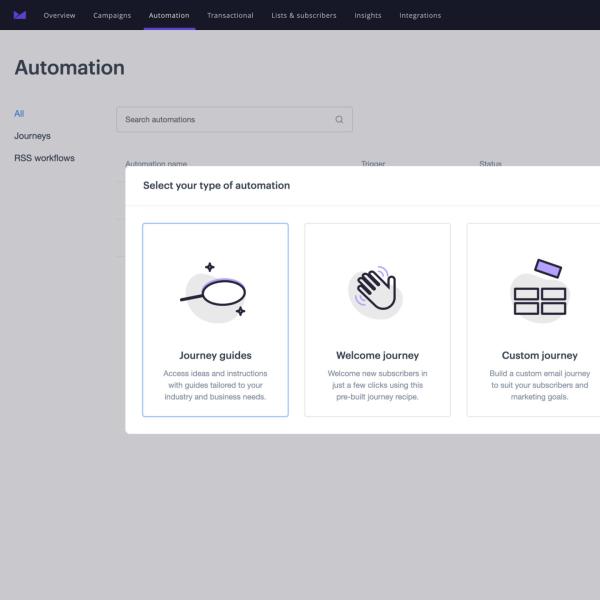Click the Search automations field
The width and height of the screenshot is (600, 600).
(x=225, y=120)
